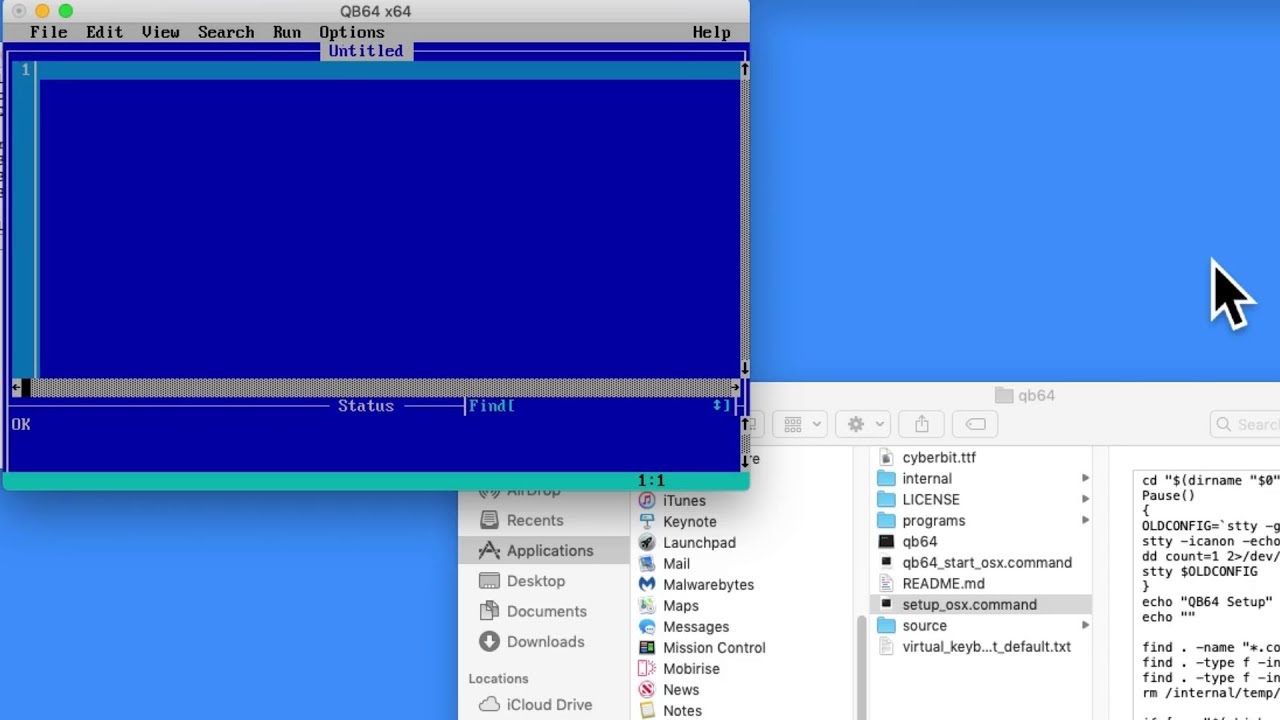The image size is (1280, 720).
Task: Expand the source folder arrow
Action: pyautogui.click(x=1085, y=625)
